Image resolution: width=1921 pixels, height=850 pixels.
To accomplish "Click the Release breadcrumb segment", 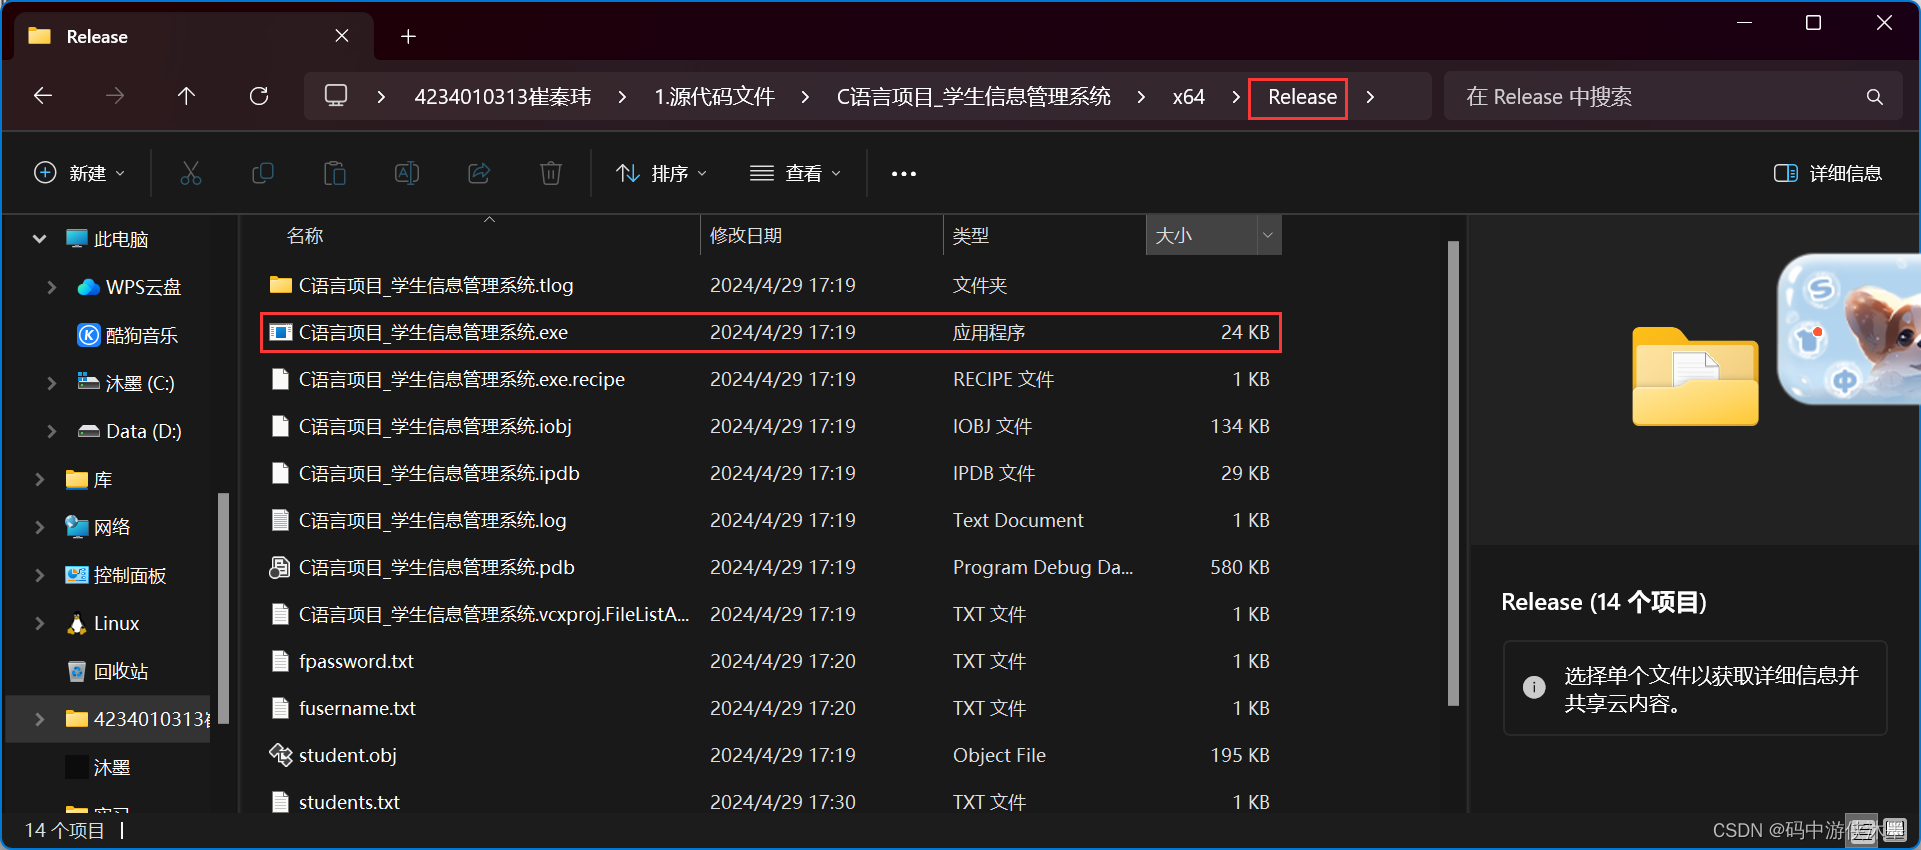I will click(1302, 97).
